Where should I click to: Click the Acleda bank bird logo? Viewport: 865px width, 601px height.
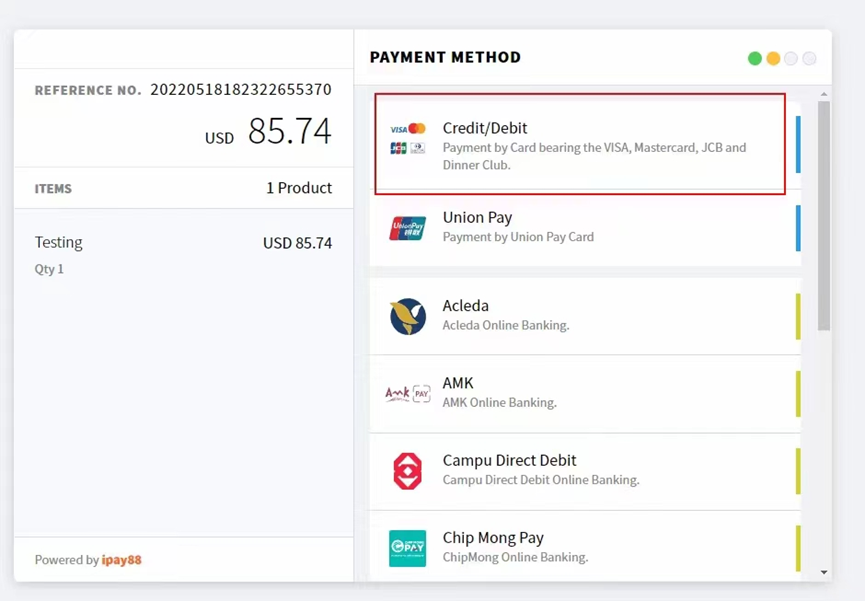(408, 316)
